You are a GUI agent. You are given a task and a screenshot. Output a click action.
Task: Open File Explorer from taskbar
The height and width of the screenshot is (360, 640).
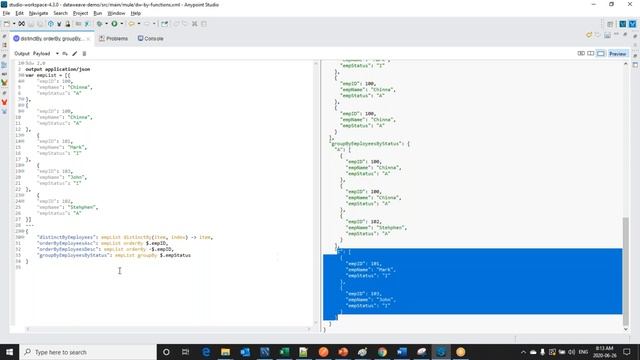coord(225,352)
